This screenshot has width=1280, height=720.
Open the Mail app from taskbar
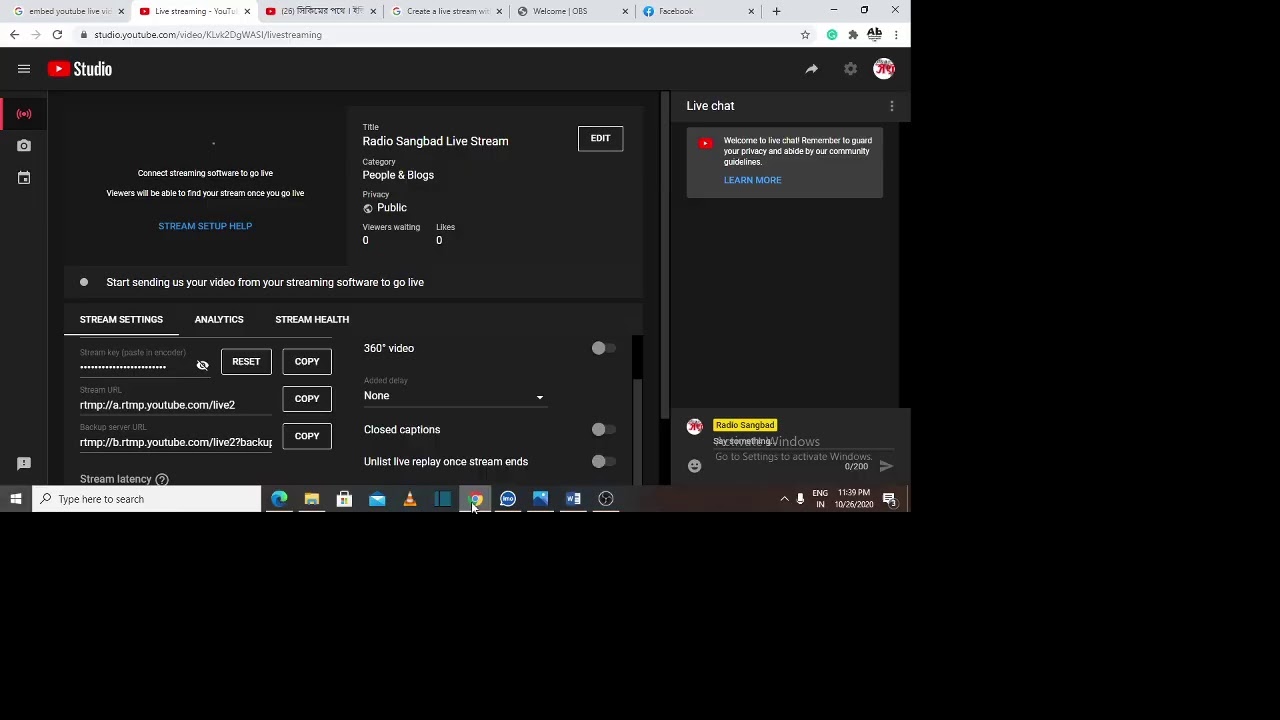(x=377, y=499)
